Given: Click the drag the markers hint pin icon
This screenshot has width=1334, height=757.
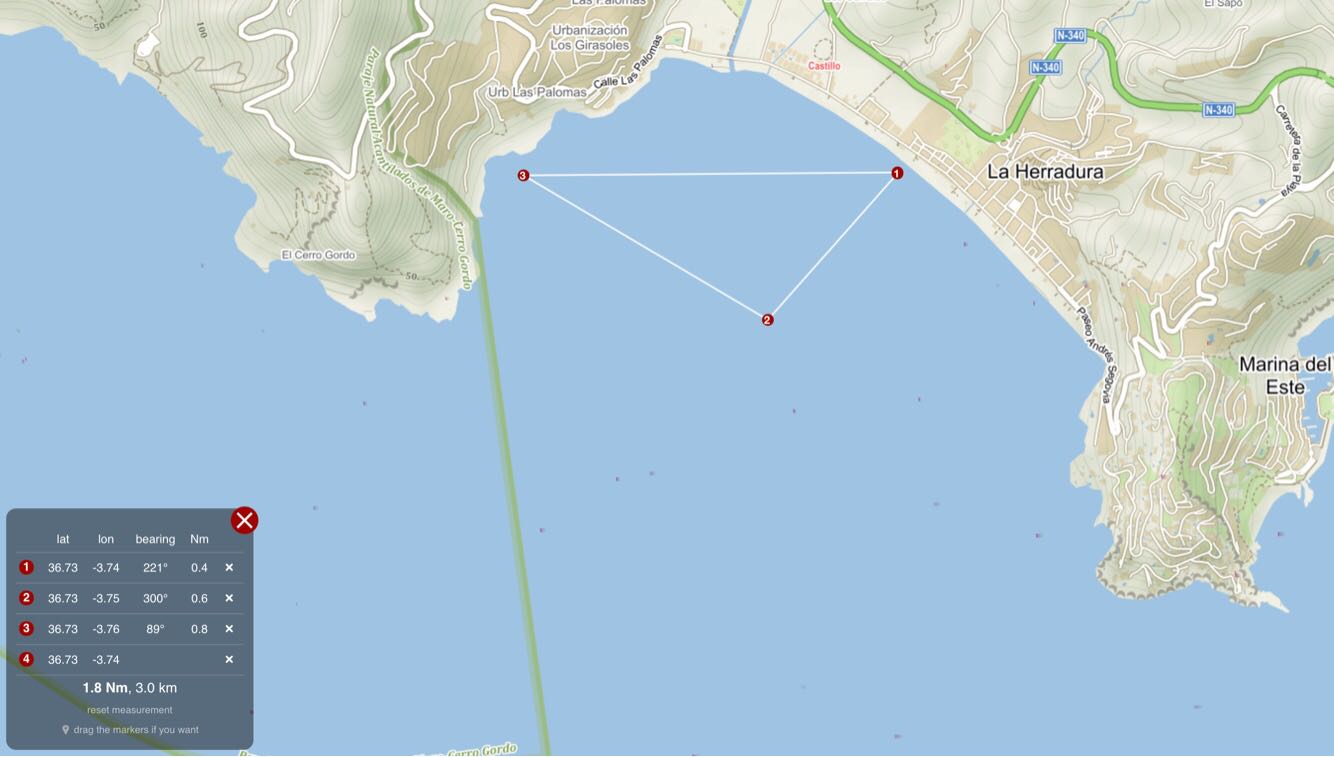Looking at the screenshot, I should click(66, 730).
